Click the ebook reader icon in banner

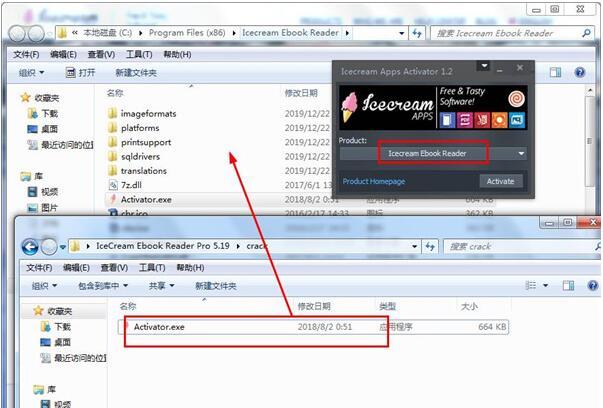[x=447, y=120]
